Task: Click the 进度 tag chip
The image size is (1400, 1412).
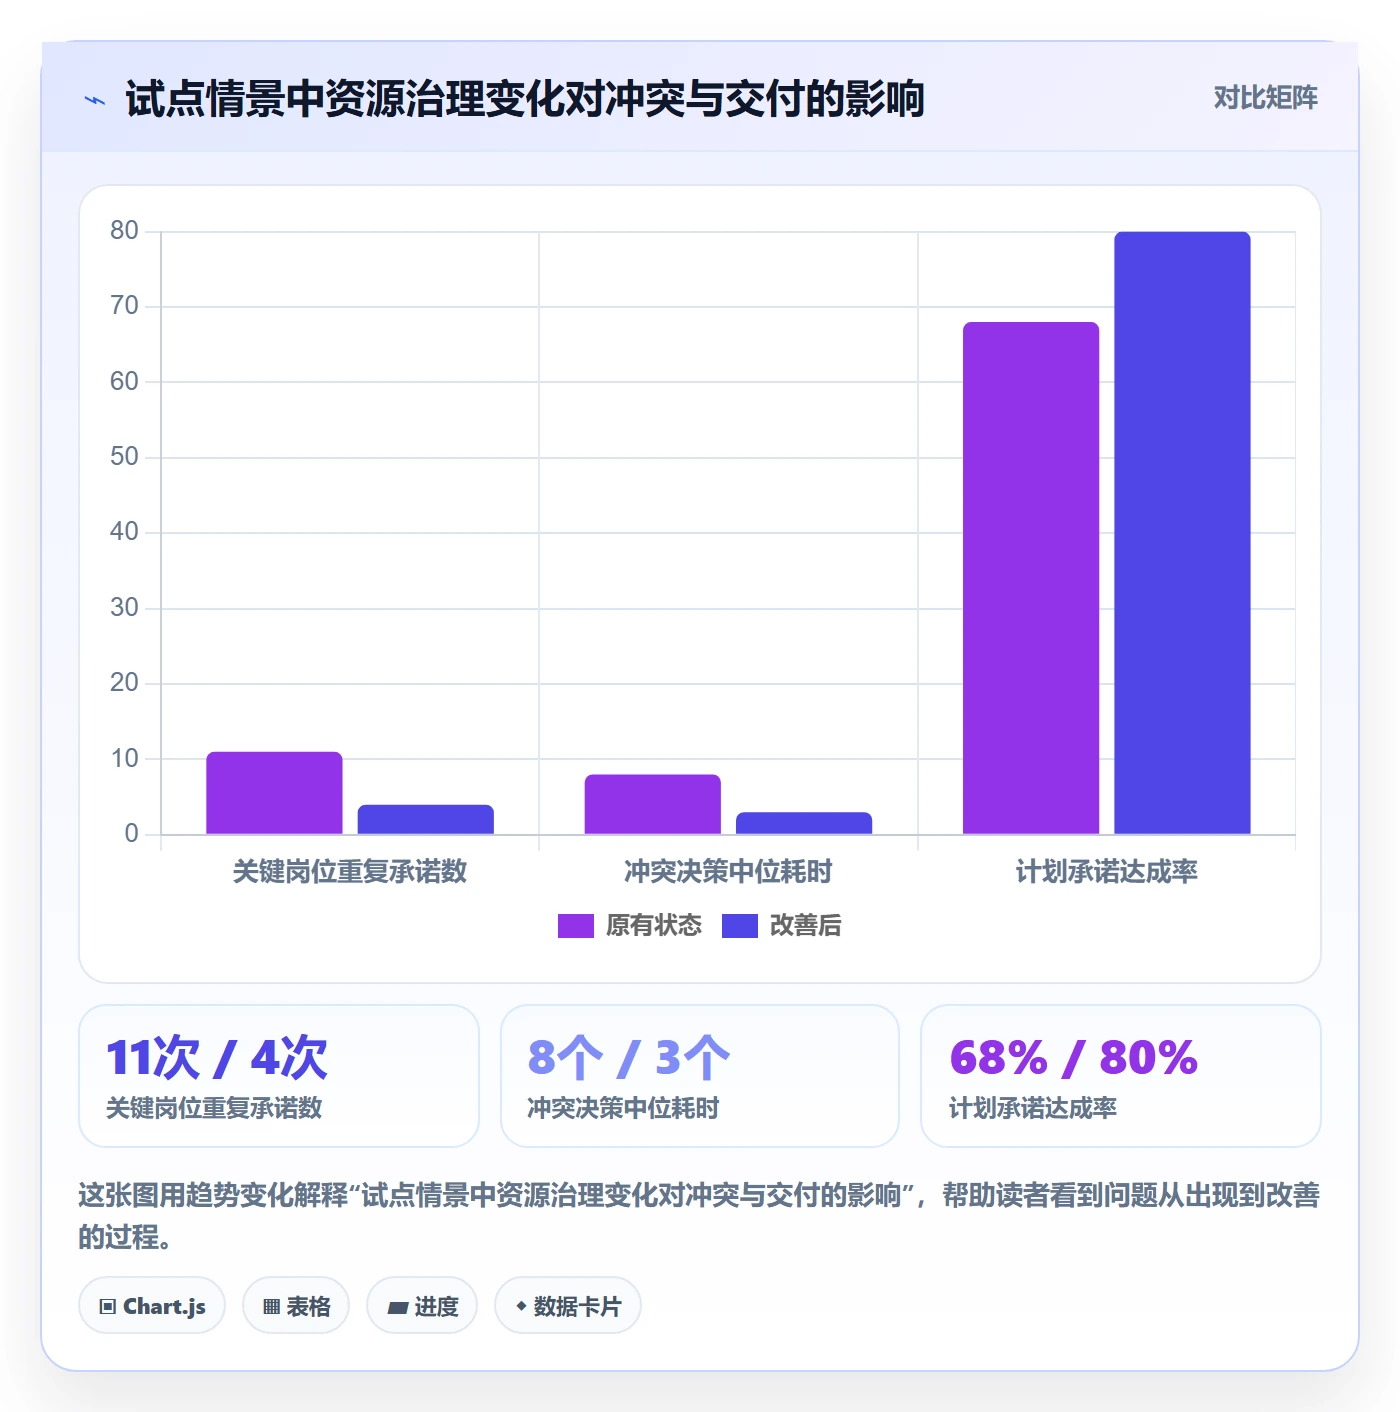Action: coord(422,1306)
